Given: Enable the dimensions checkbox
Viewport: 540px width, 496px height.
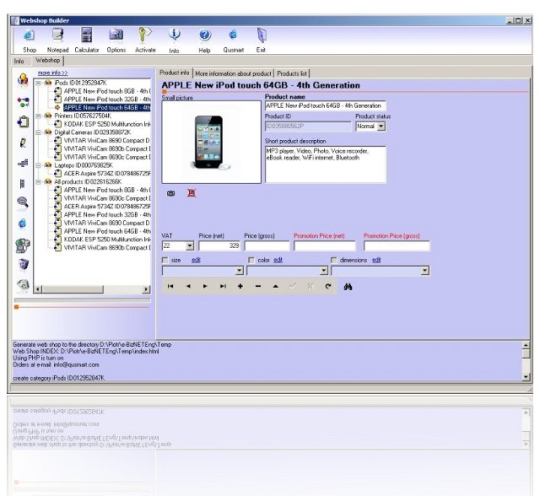Looking at the screenshot, I should (334, 260).
